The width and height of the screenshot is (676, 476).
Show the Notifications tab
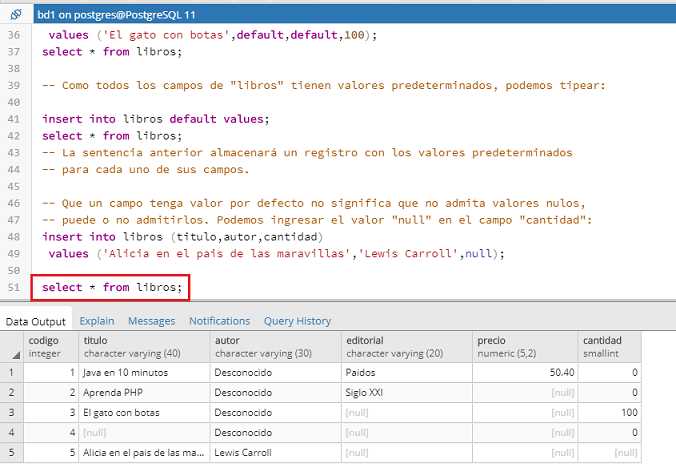coord(219,321)
